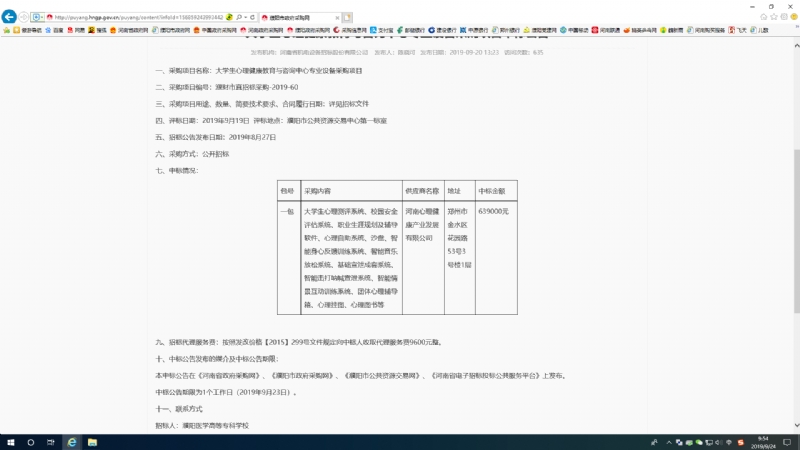Viewport: 800px width, 450px height.
Task: Go back with the browser back arrow
Action: pos(9,17)
